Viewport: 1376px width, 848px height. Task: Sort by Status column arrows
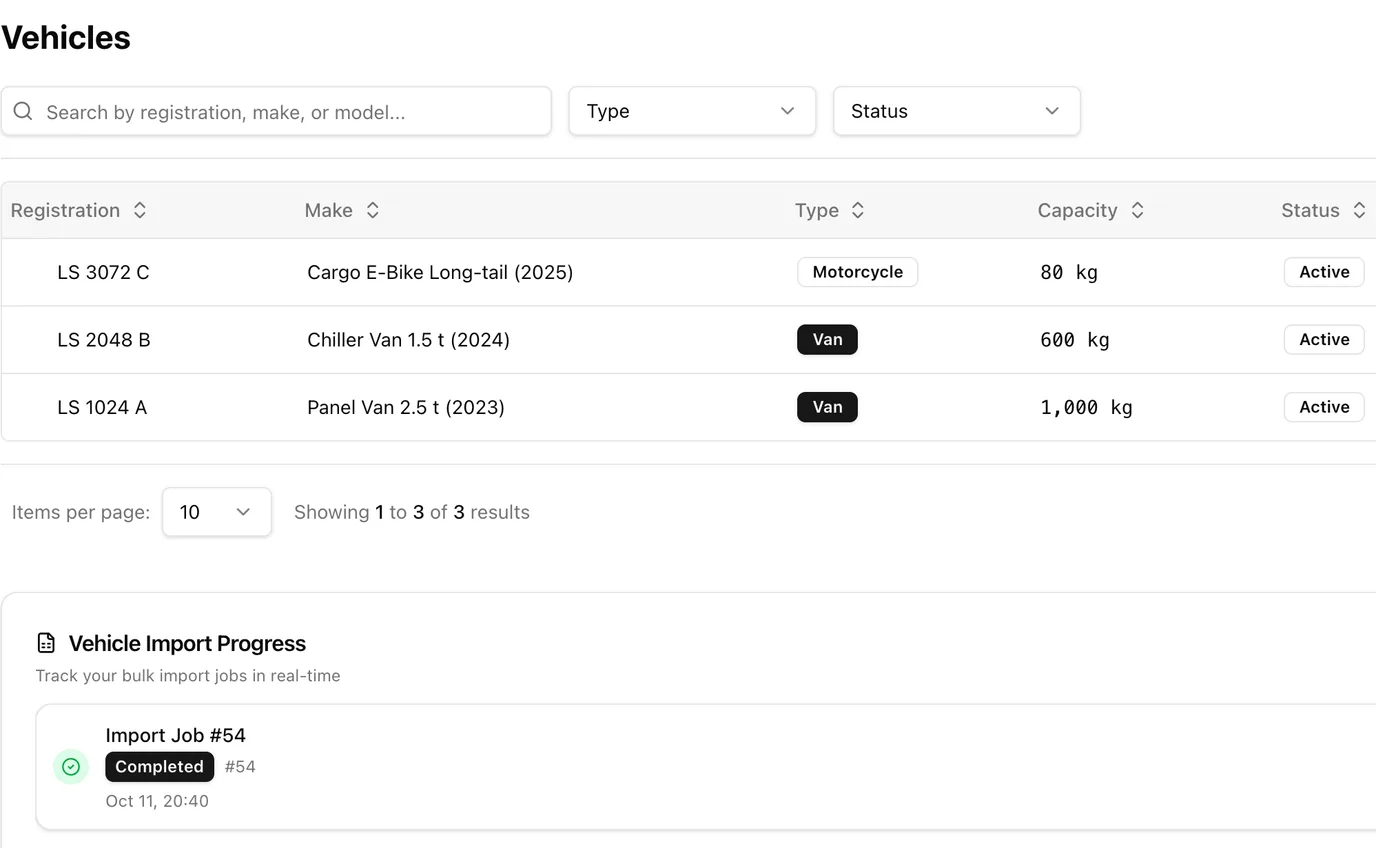[x=1359, y=210]
